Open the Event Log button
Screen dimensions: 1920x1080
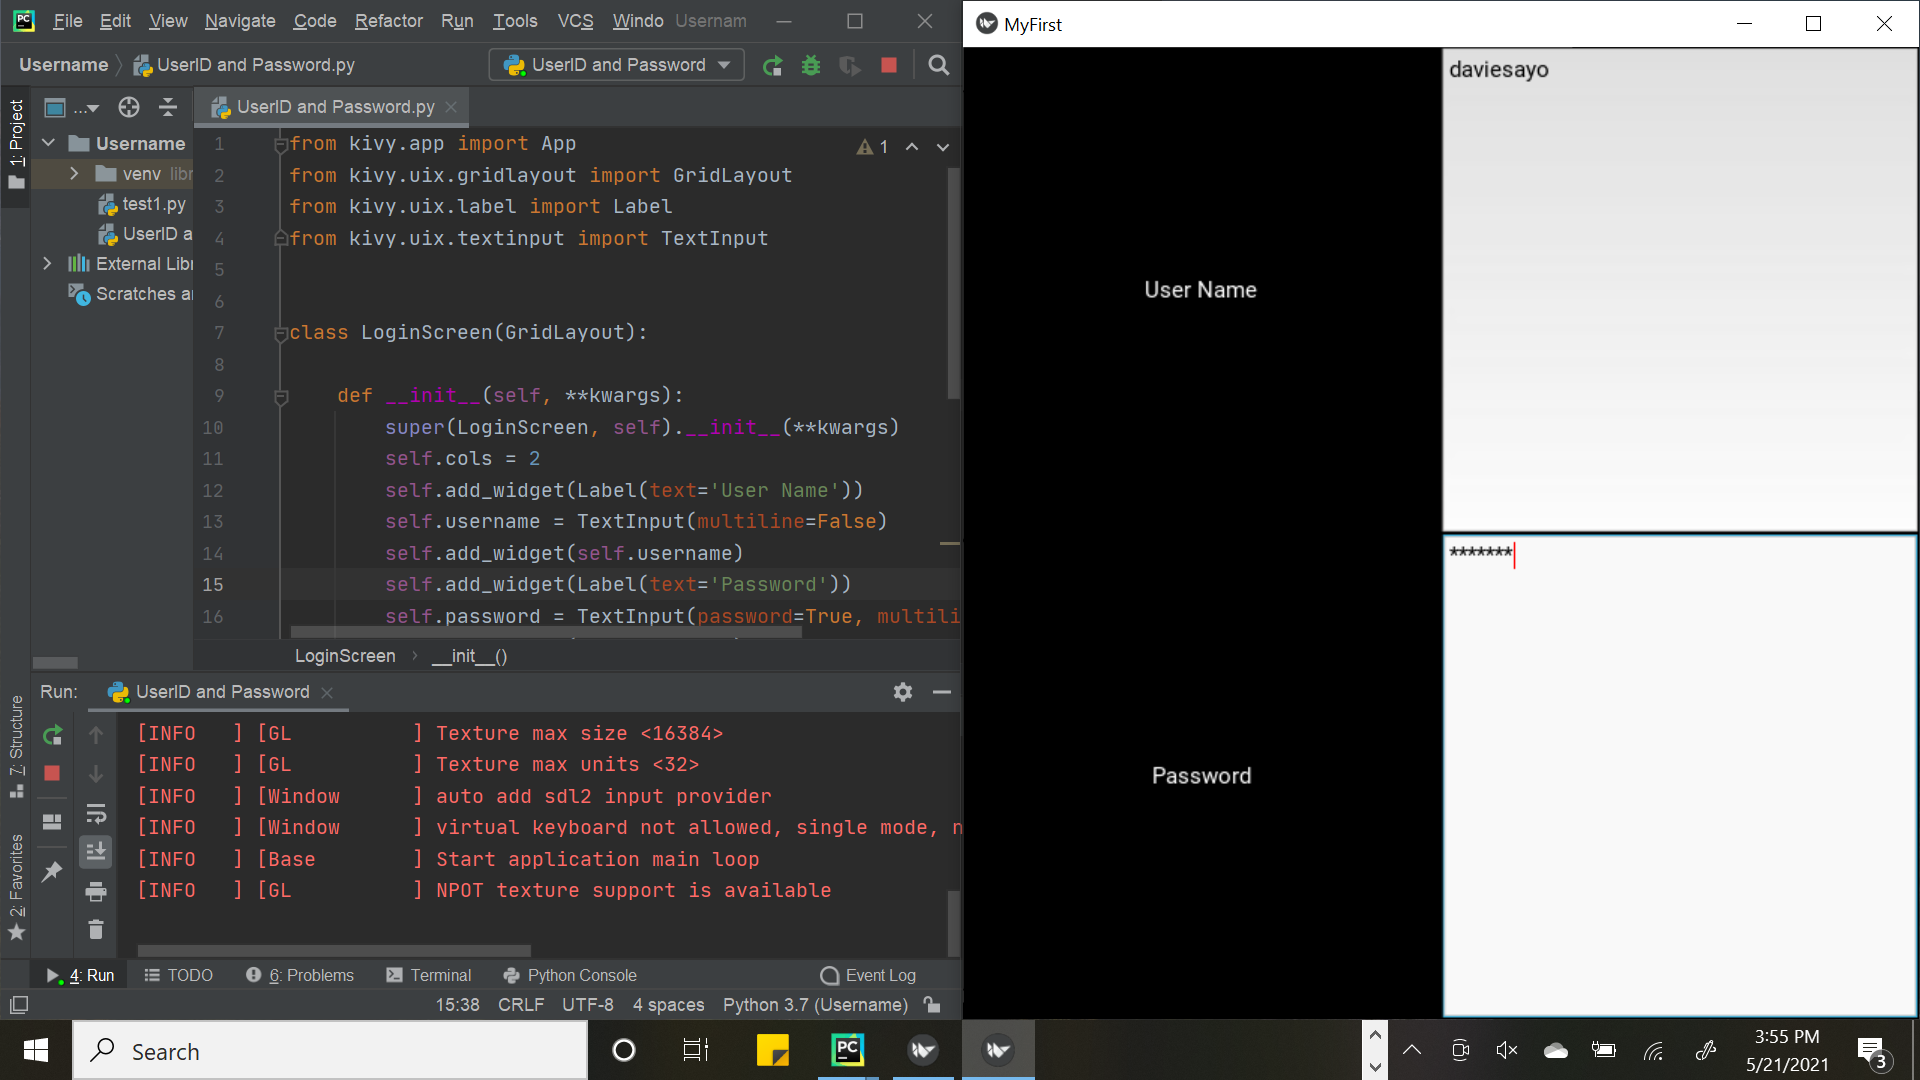click(x=867, y=975)
